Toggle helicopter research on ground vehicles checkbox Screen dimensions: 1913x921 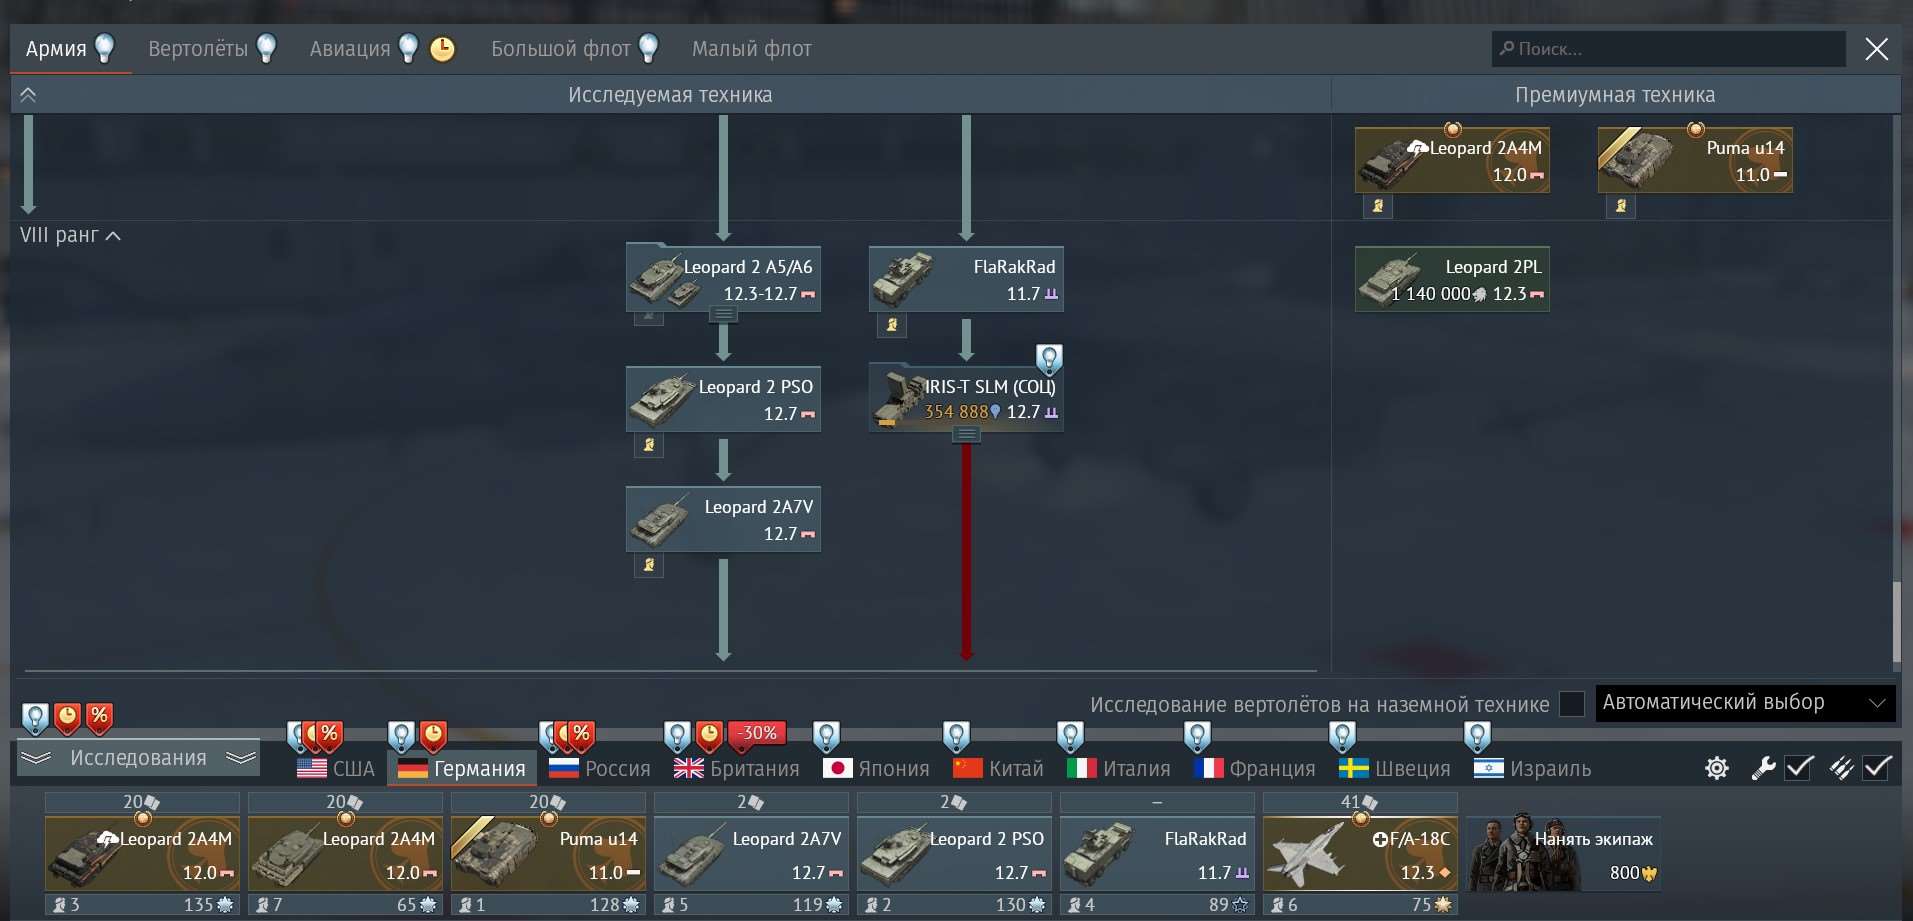tap(1572, 704)
